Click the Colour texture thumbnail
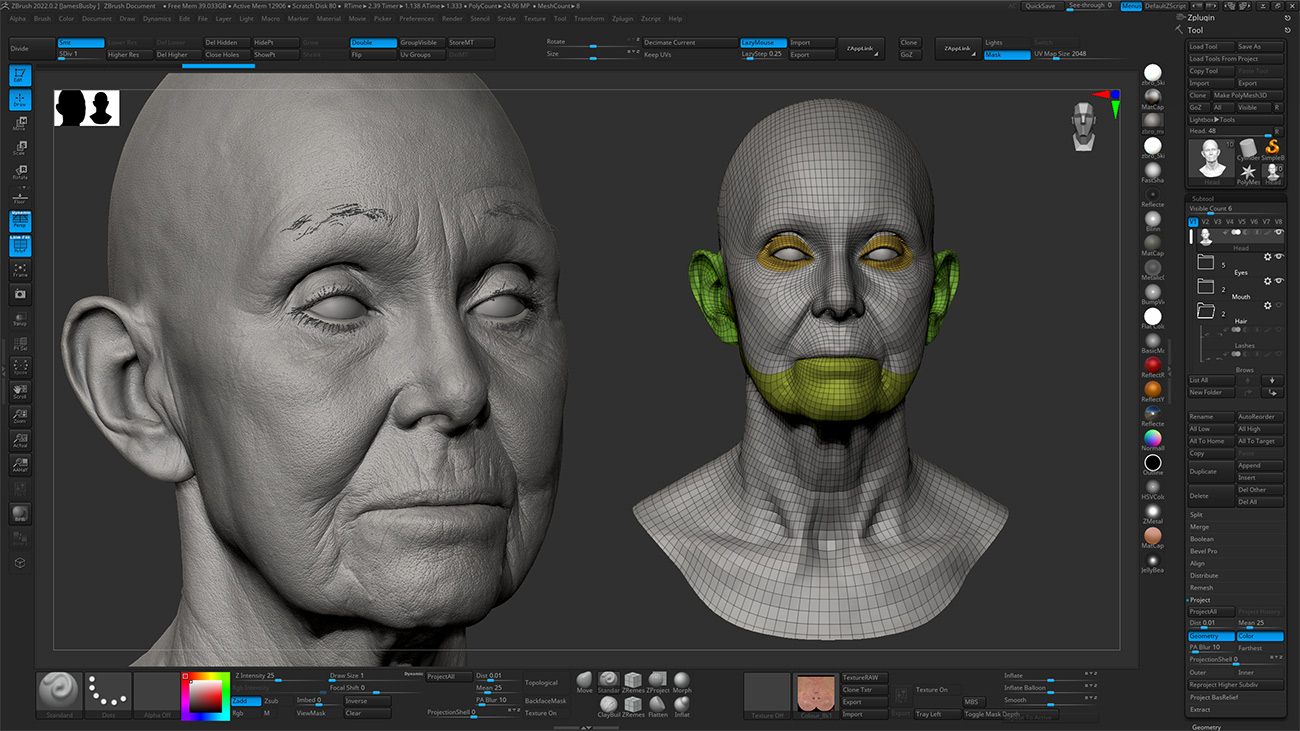The width and height of the screenshot is (1300, 731). 815,695
